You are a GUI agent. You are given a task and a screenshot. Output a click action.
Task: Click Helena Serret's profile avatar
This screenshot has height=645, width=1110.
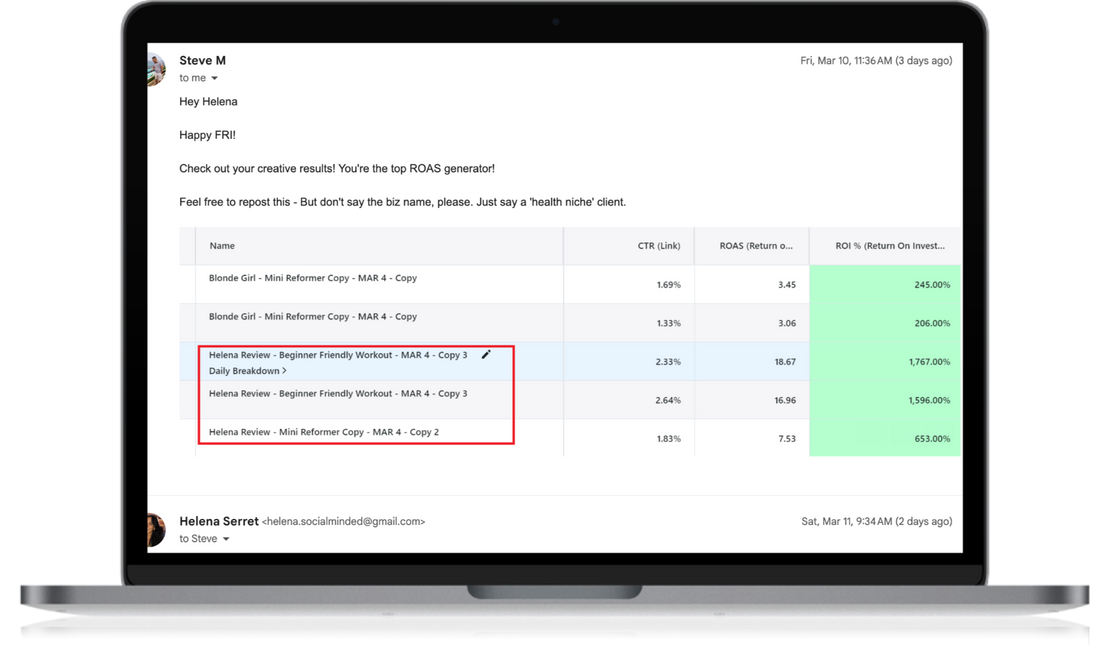[x=156, y=529]
